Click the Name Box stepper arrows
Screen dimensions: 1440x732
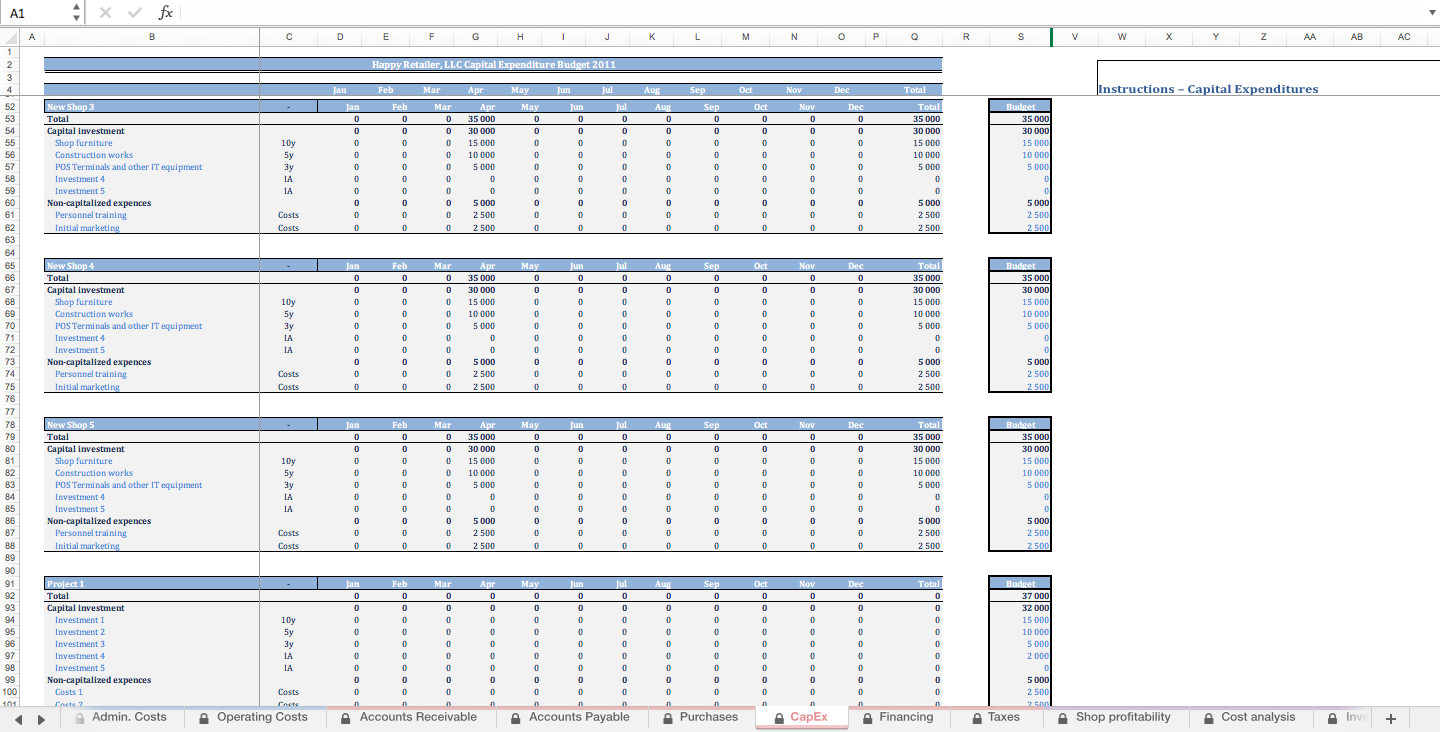(77, 13)
